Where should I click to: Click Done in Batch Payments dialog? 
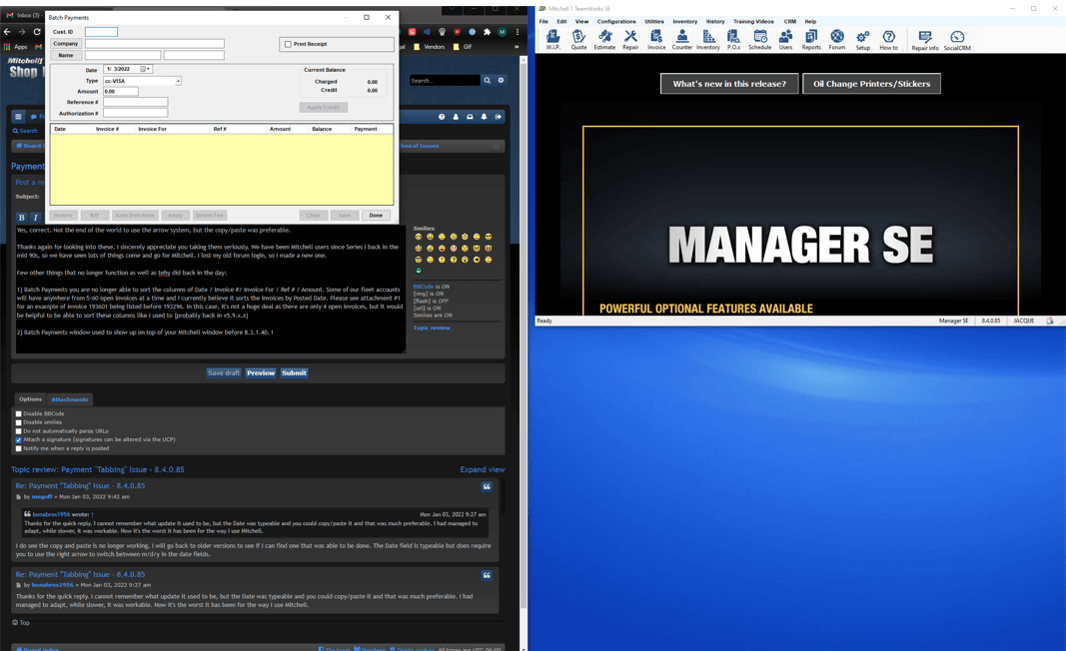pyautogui.click(x=376, y=215)
